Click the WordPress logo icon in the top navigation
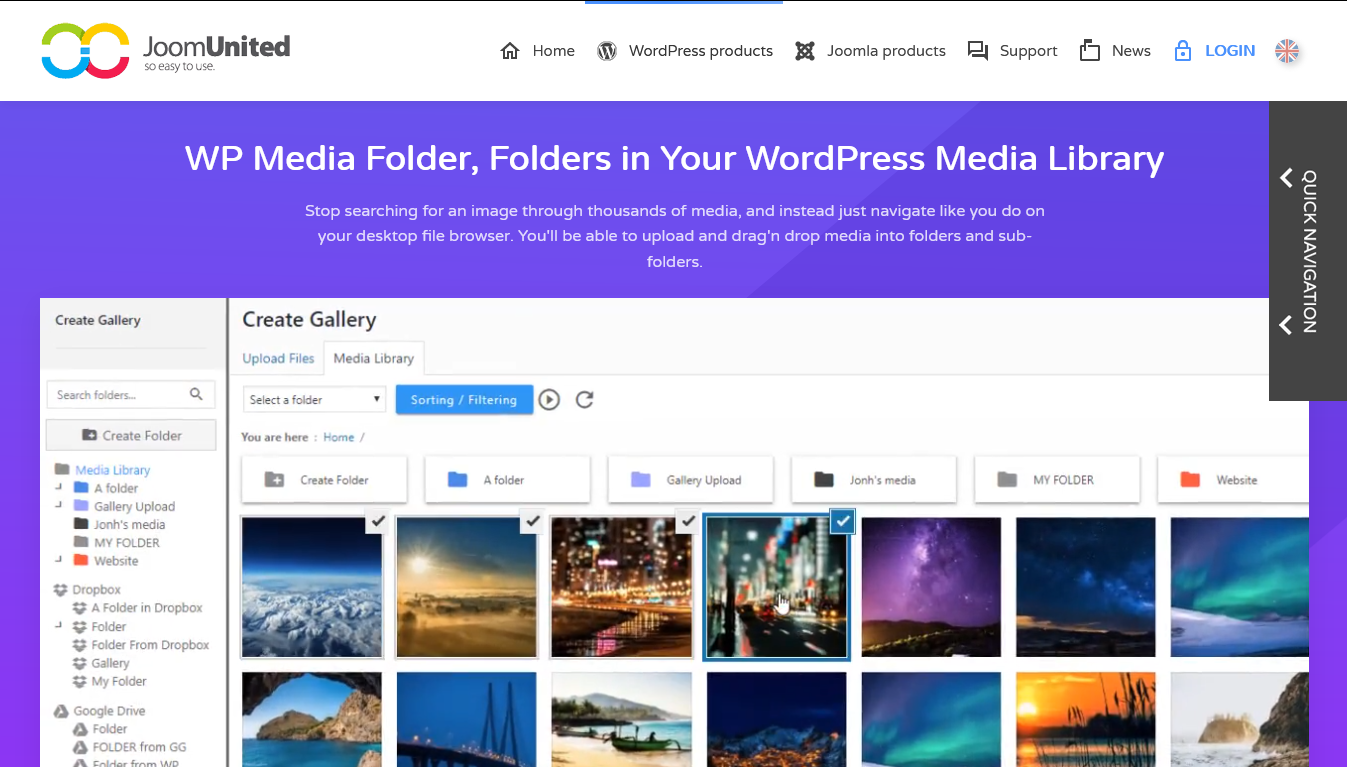This screenshot has height=767, width=1347. (607, 51)
